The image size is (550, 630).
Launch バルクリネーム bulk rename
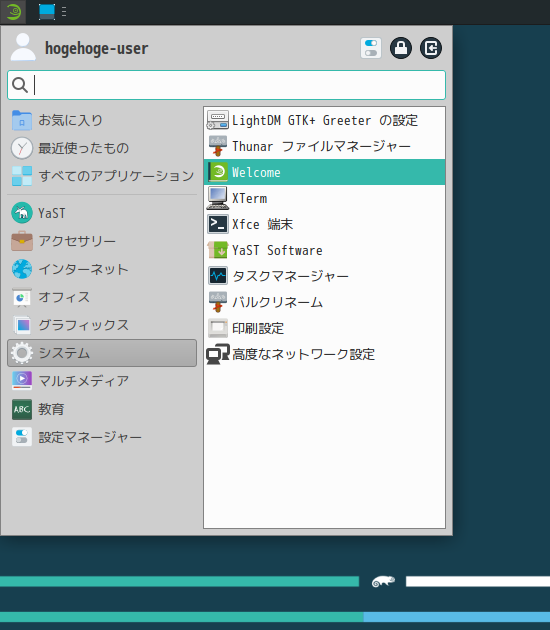click(x=324, y=302)
